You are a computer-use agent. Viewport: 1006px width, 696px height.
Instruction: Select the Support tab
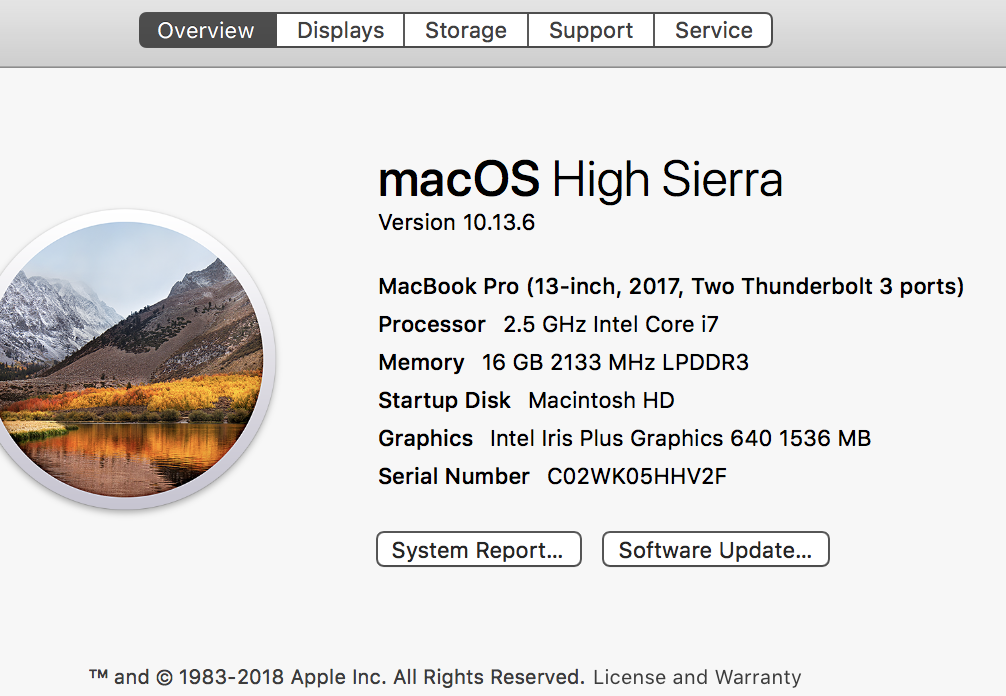(591, 30)
